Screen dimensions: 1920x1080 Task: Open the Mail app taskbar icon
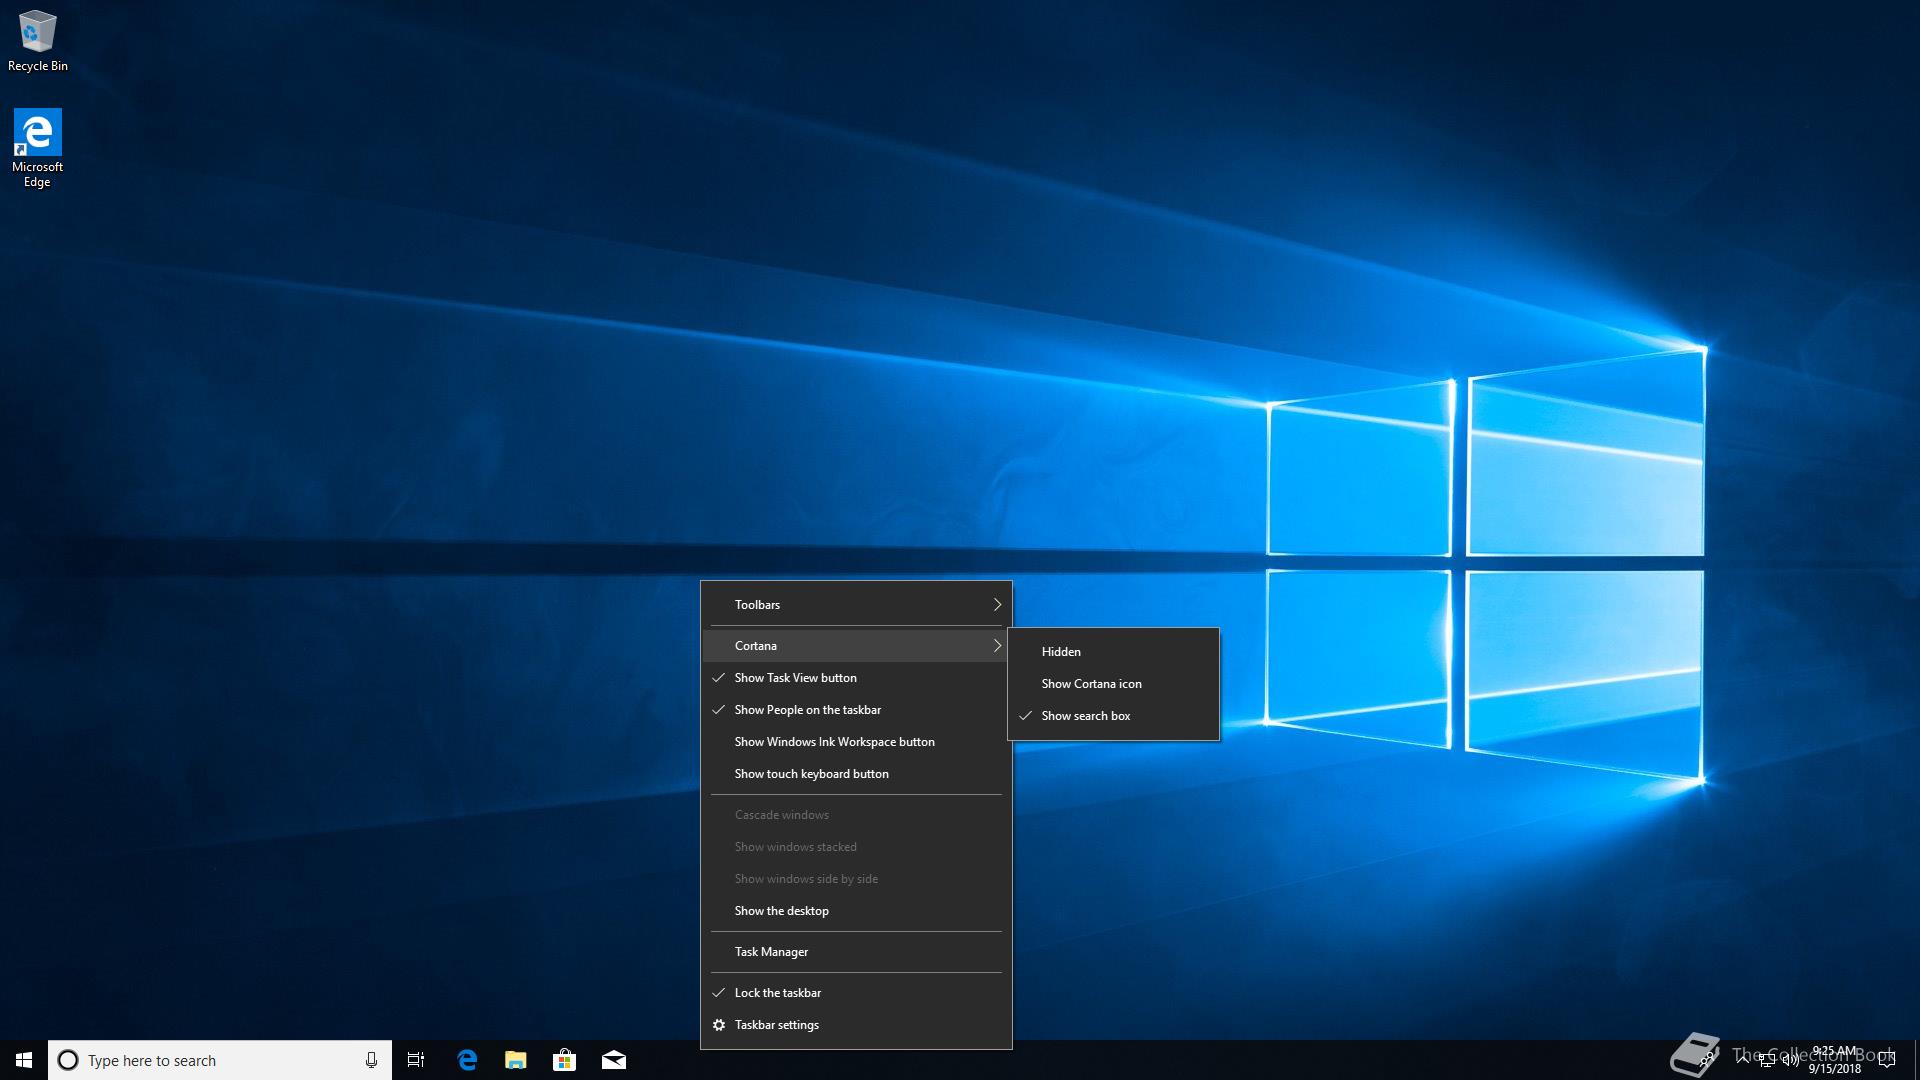(614, 1060)
